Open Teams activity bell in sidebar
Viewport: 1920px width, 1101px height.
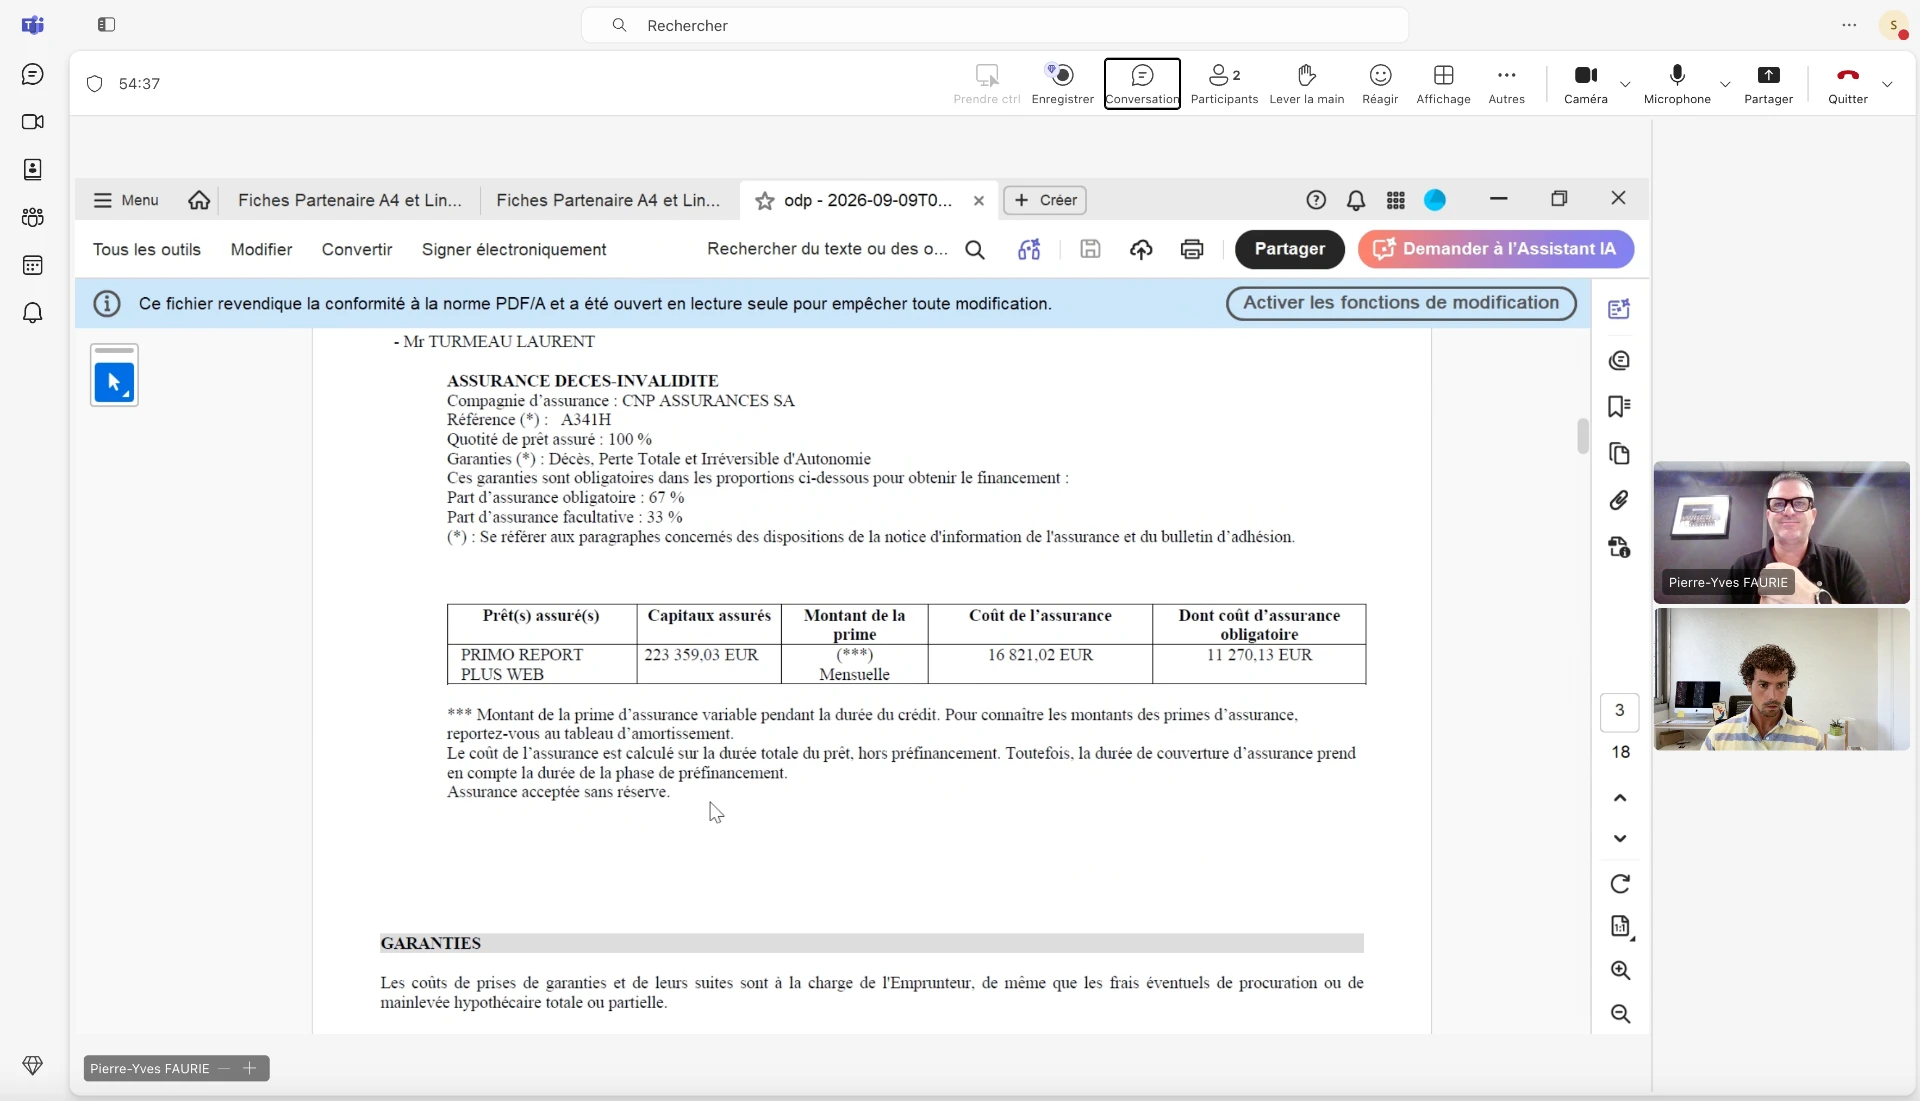33,313
